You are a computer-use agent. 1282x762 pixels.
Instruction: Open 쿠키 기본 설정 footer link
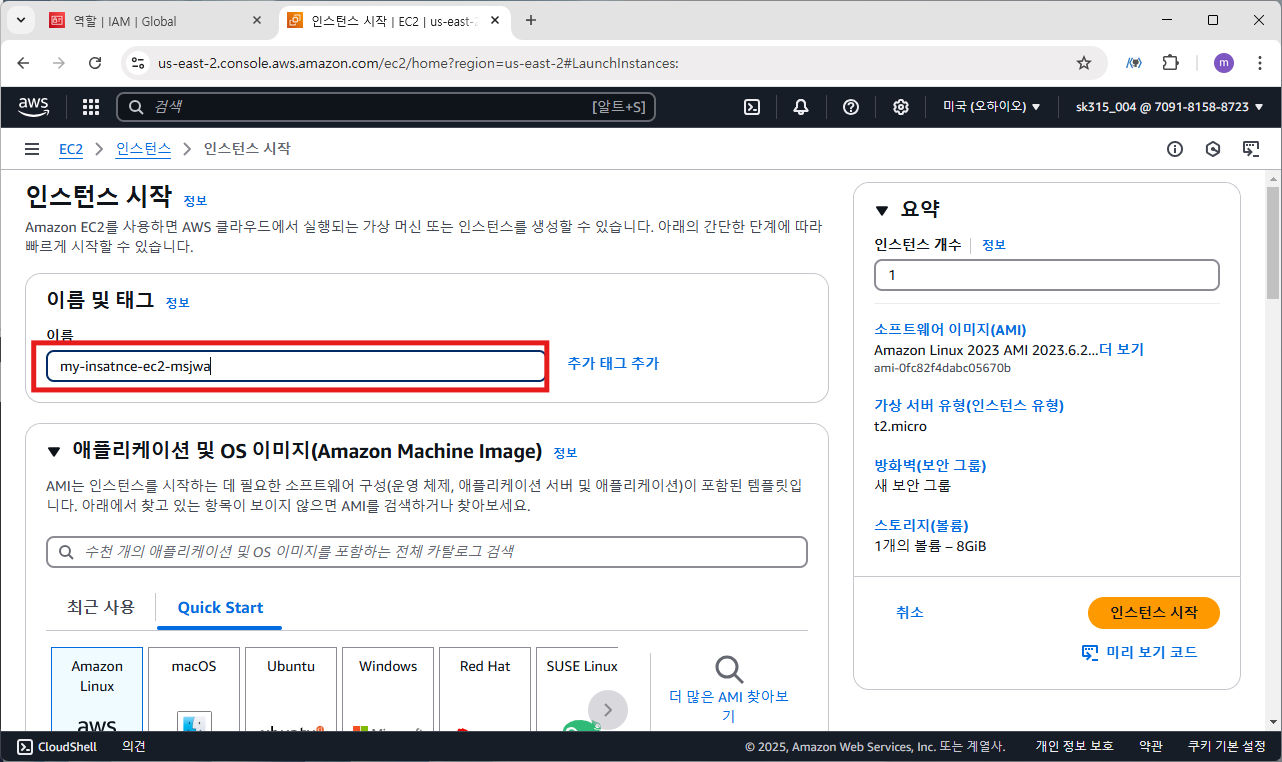pos(1225,747)
